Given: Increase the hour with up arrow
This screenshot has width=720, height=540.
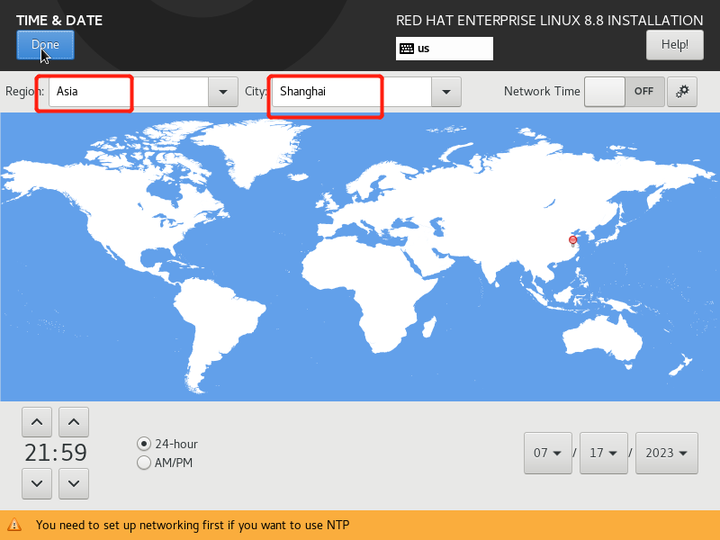Looking at the screenshot, I should (x=37, y=422).
